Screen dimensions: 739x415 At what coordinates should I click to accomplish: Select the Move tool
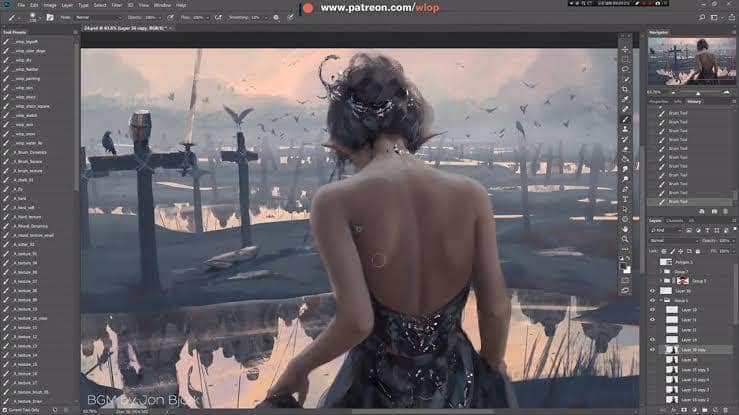coord(626,47)
